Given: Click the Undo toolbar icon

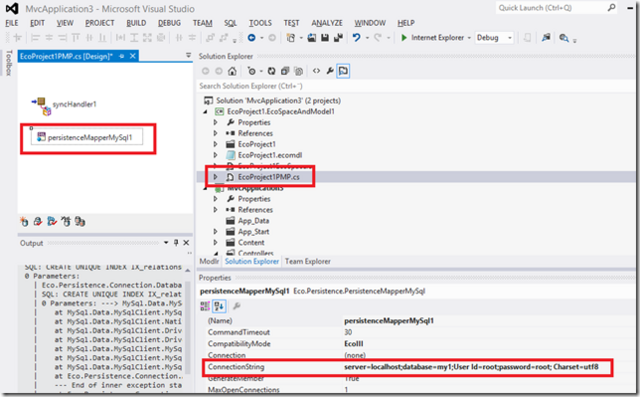Looking at the screenshot, I should coord(357,38).
